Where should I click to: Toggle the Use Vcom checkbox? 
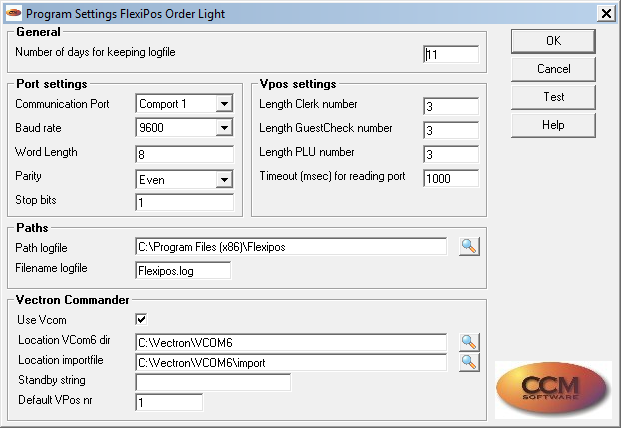click(141, 319)
